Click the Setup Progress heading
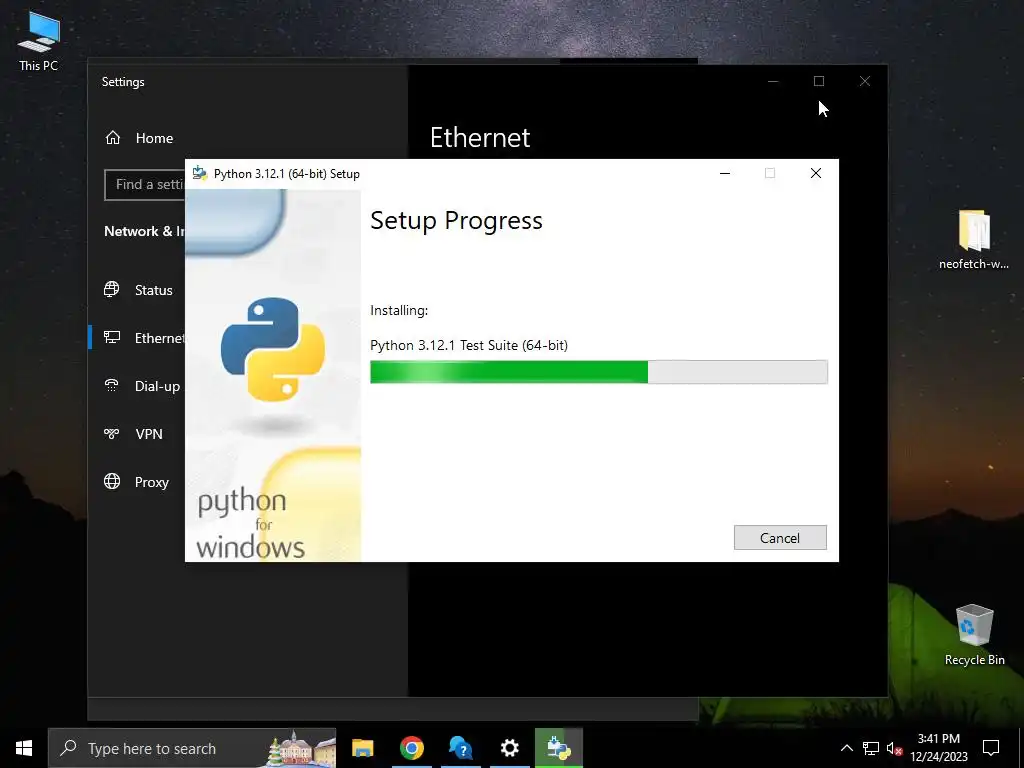 456,221
